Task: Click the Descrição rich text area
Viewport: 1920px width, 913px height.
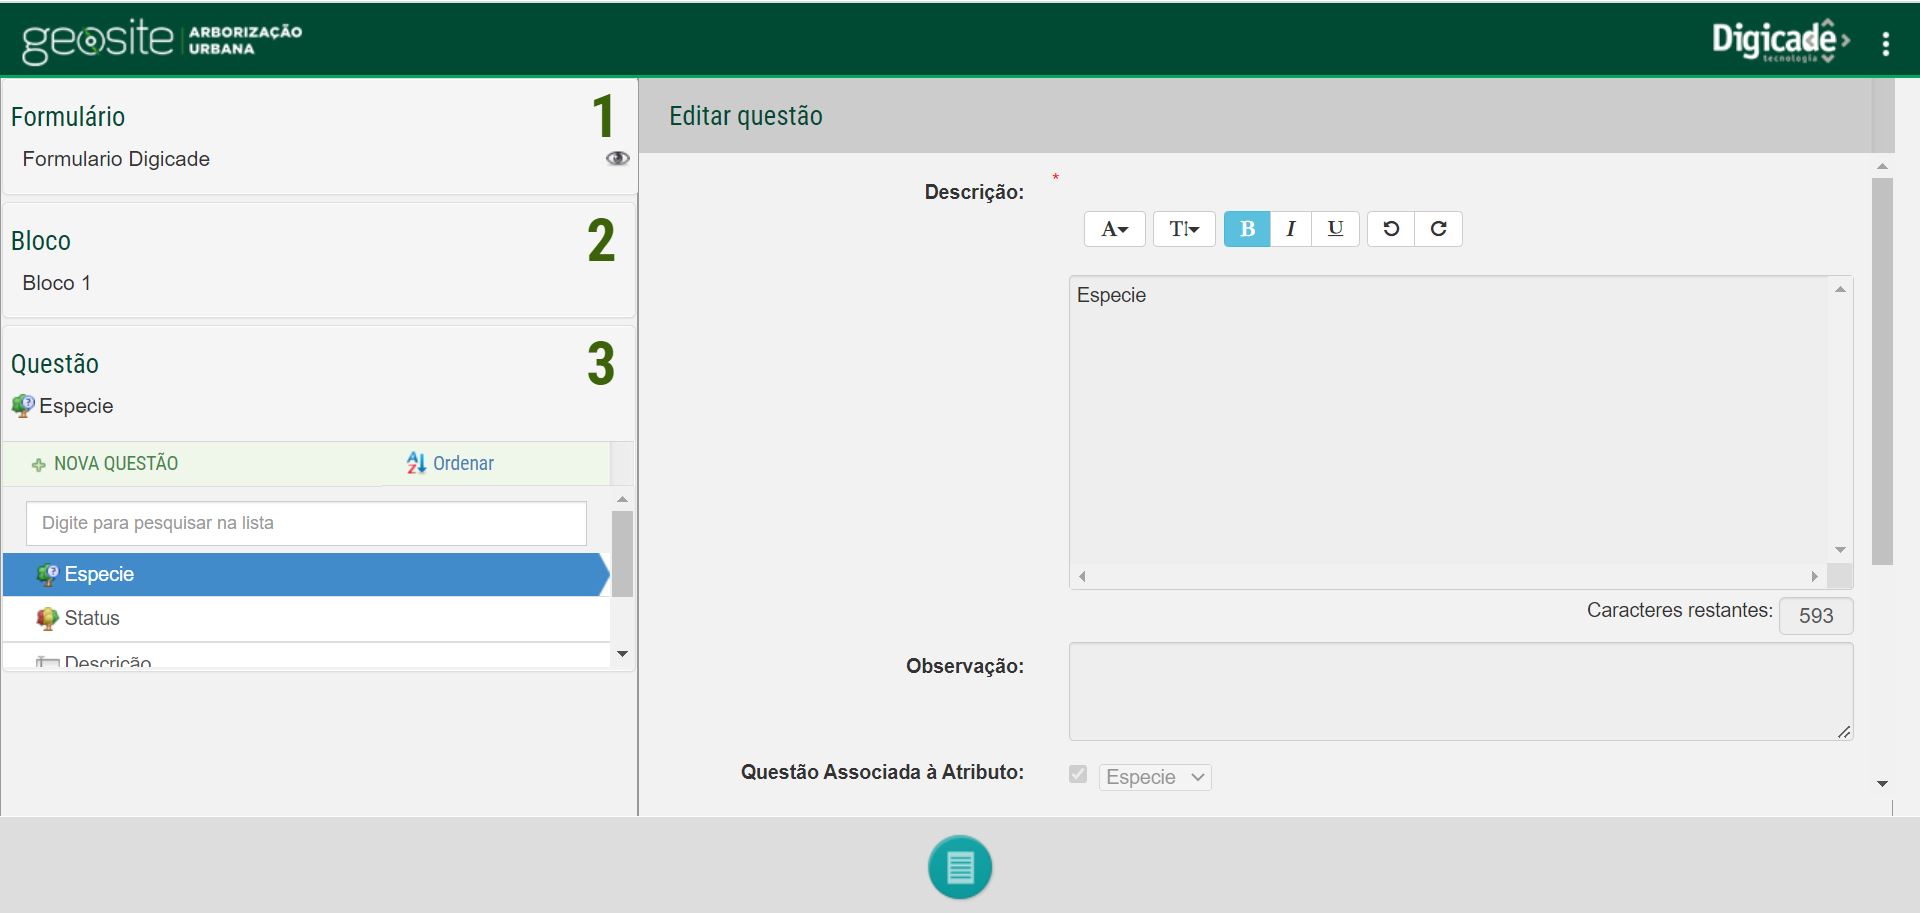Action: (1449, 420)
